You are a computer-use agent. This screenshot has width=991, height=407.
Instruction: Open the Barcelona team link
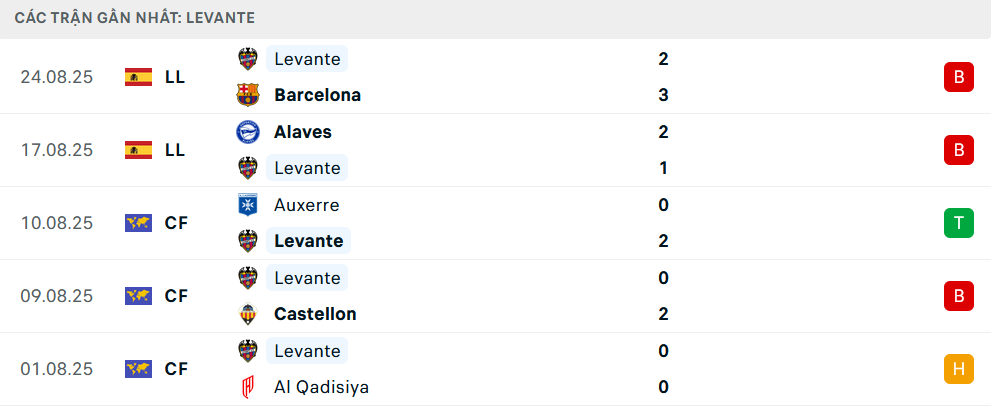click(x=317, y=95)
